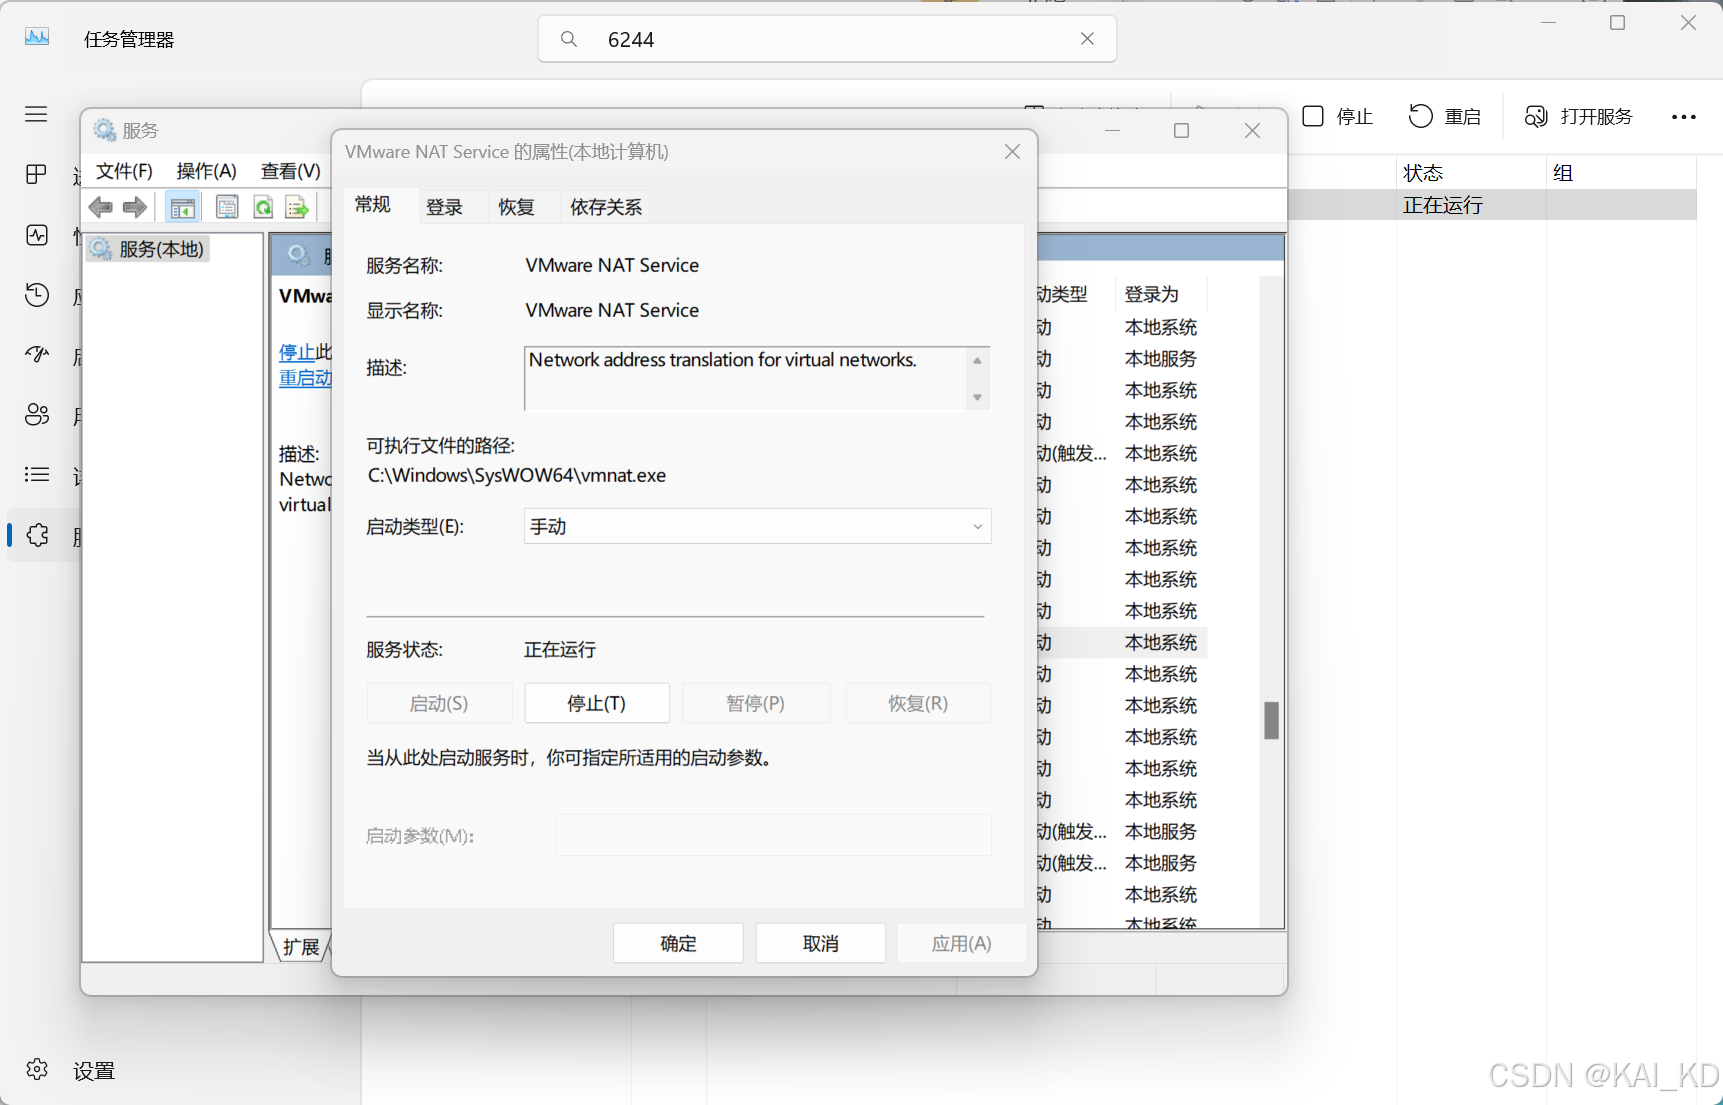Click the Export list icon in Services toolbar

coord(297,207)
